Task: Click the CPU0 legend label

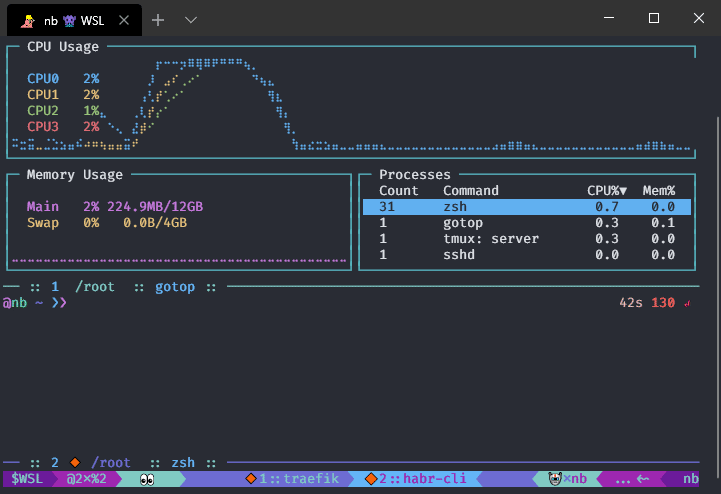Action: tap(43, 78)
